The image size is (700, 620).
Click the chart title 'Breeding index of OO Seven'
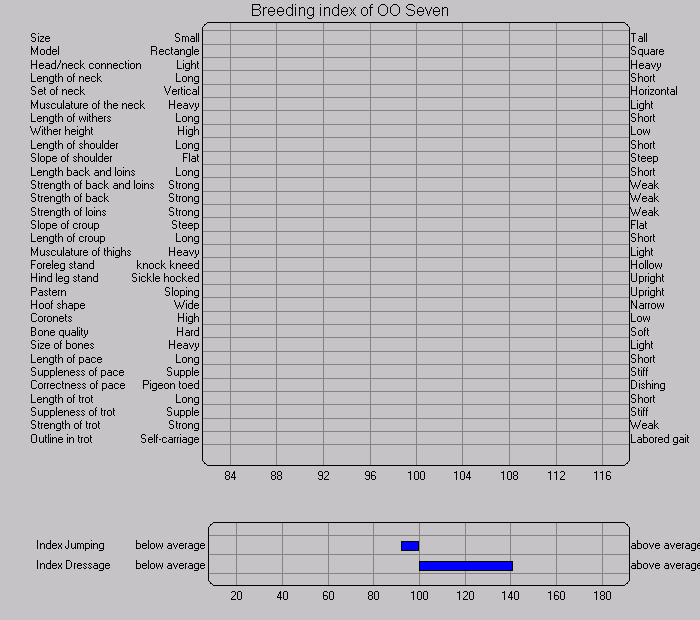pyautogui.click(x=350, y=10)
